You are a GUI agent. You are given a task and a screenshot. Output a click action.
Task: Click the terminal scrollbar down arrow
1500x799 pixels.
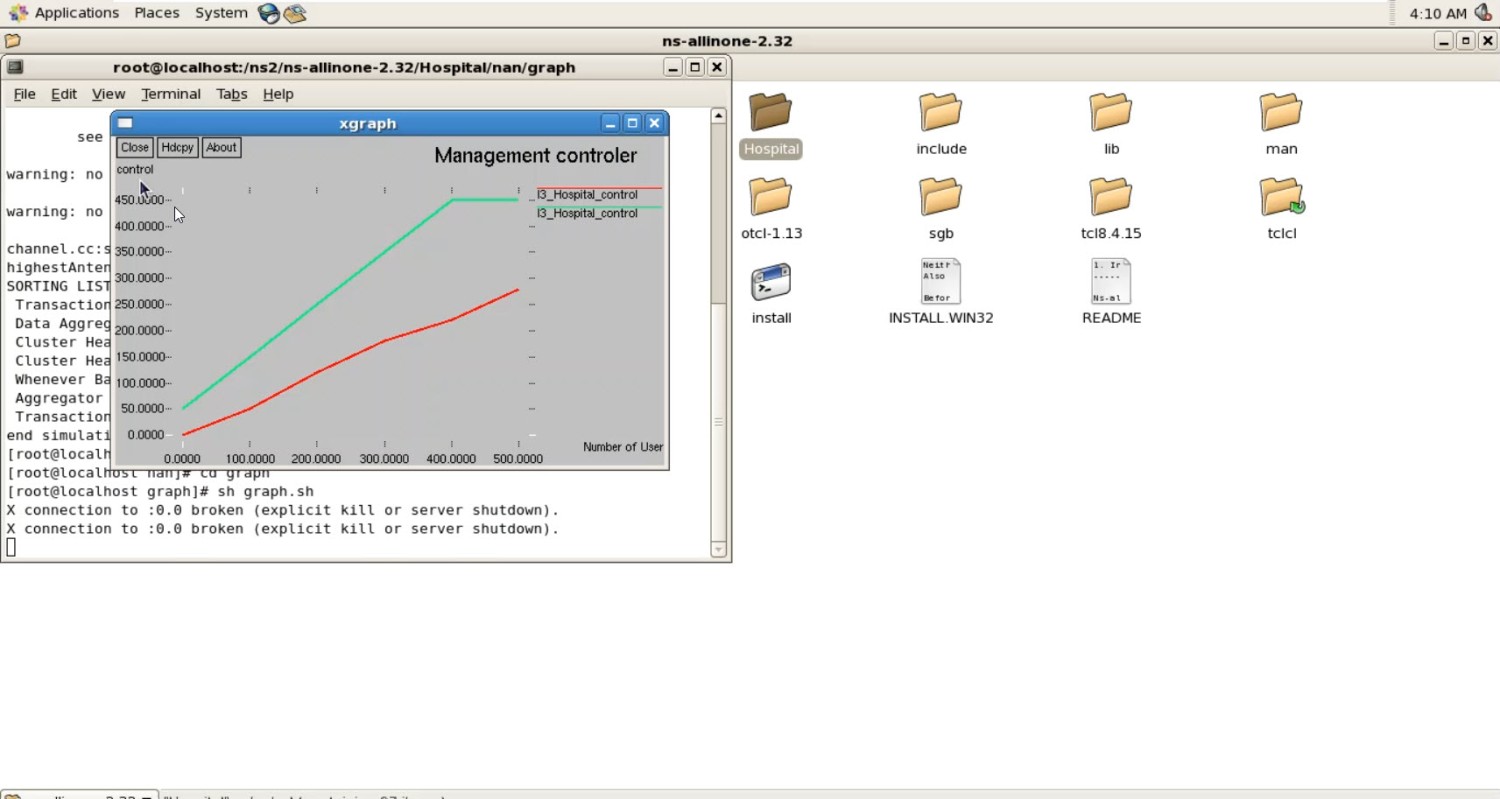(x=718, y=549)
